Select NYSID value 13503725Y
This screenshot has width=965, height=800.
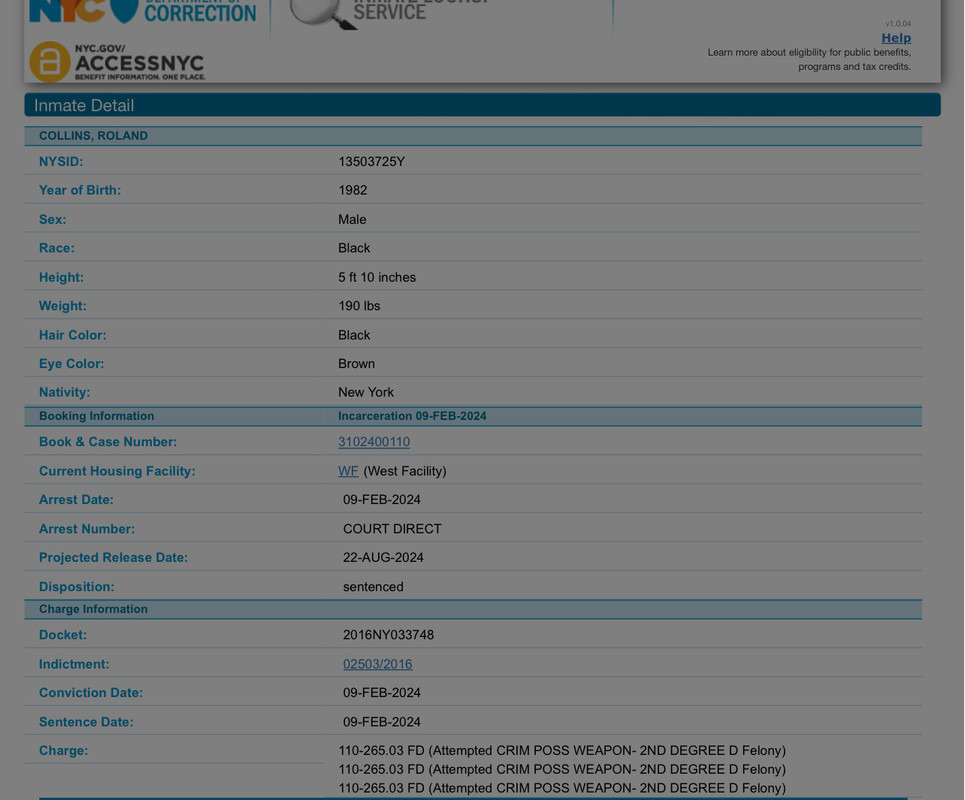(372, 162)
